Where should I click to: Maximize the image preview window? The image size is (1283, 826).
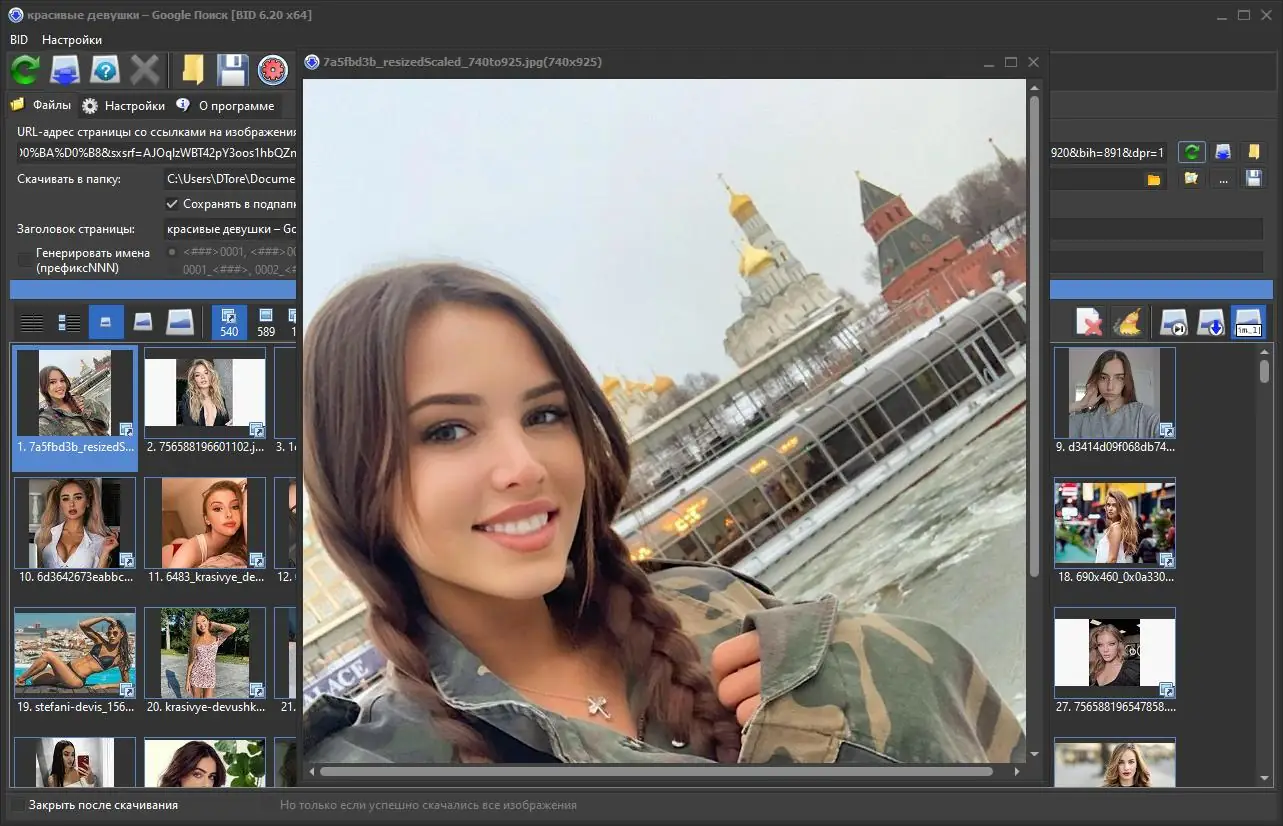[x=1010, y=62]
